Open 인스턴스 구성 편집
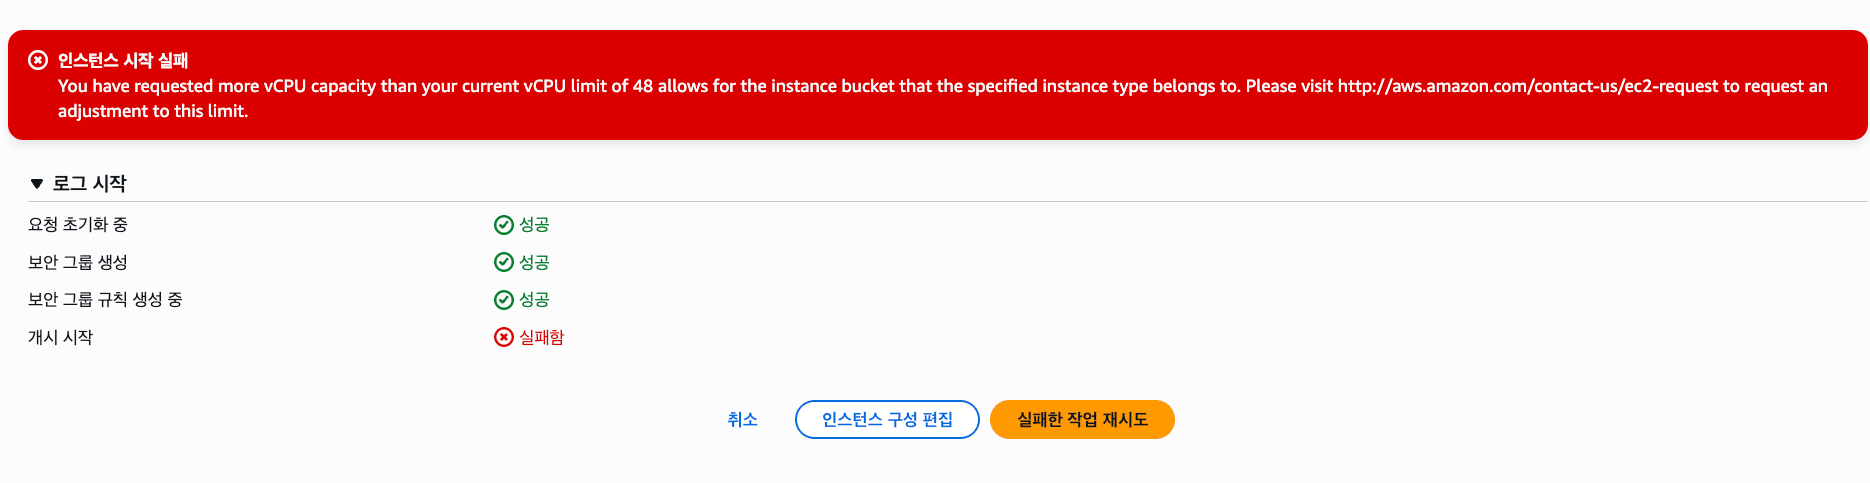 (x=887, y=420)
